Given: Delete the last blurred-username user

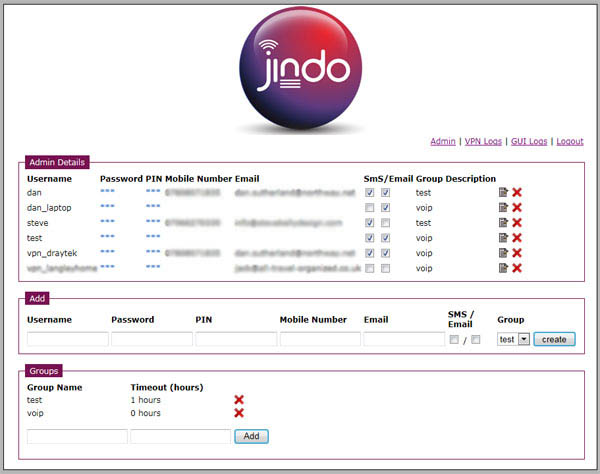Looking at the screenshot, I should 517,268.
